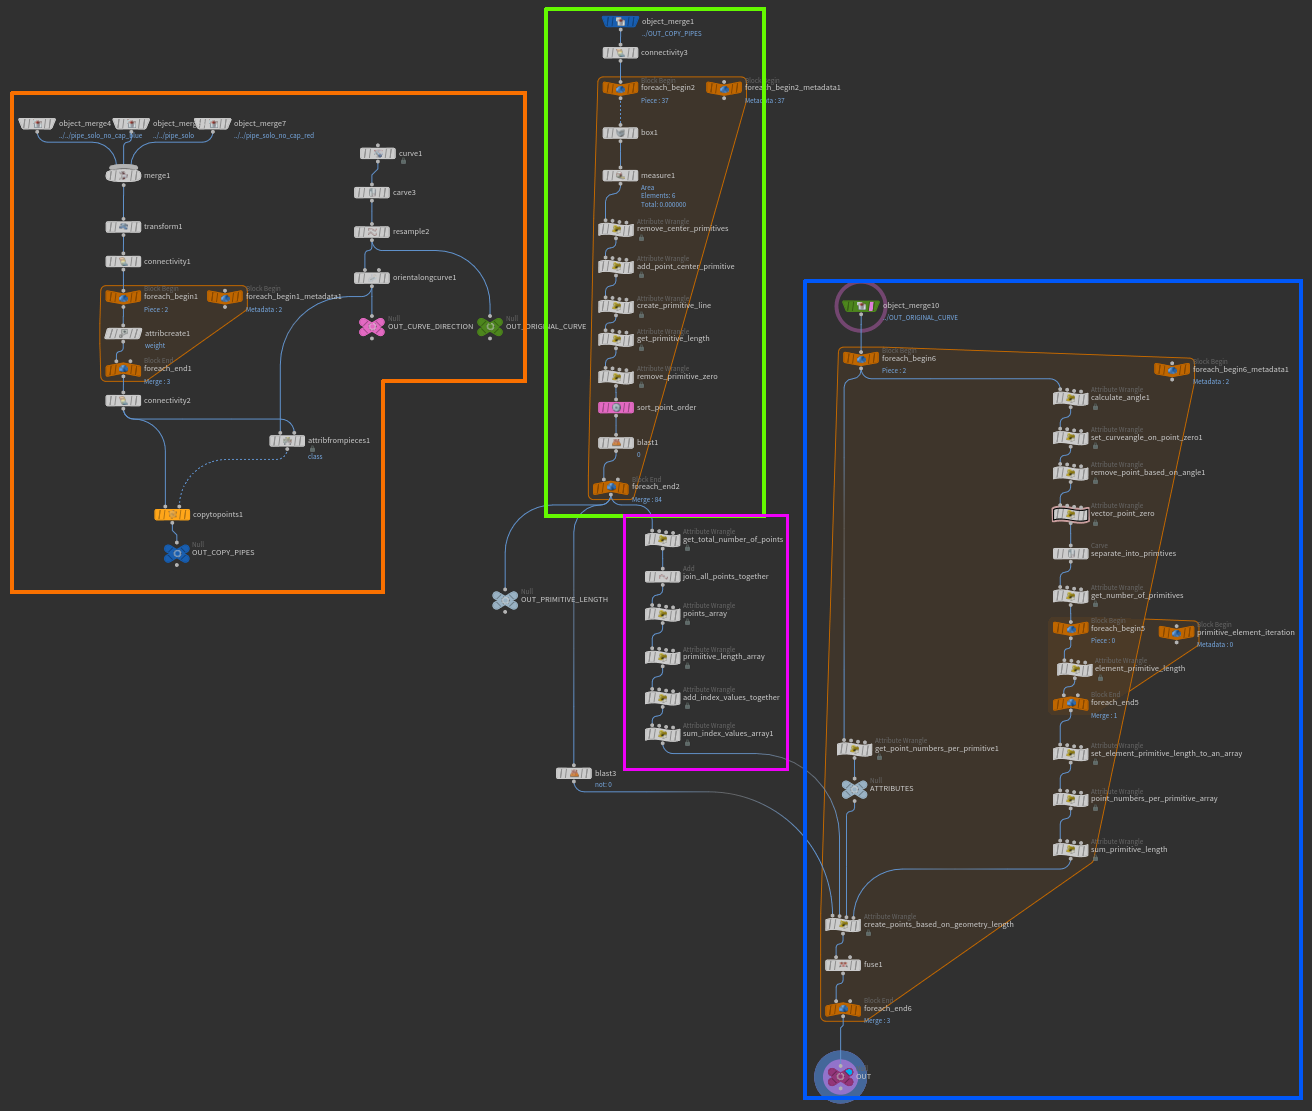Select the add_index_values_together wrangle node
Screen dimensions: 1312x1111
pyautogui.click(x=662, y=698)
